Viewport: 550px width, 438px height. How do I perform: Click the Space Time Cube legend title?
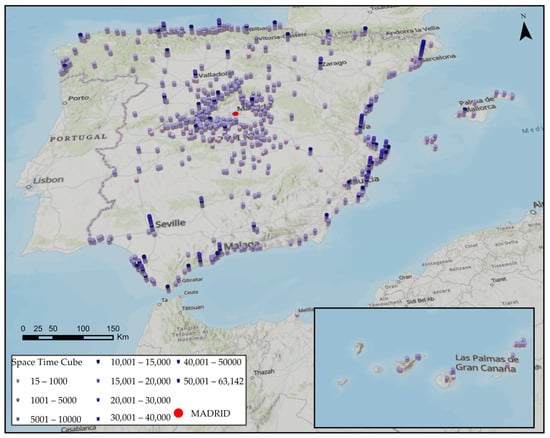coord(47,362)
